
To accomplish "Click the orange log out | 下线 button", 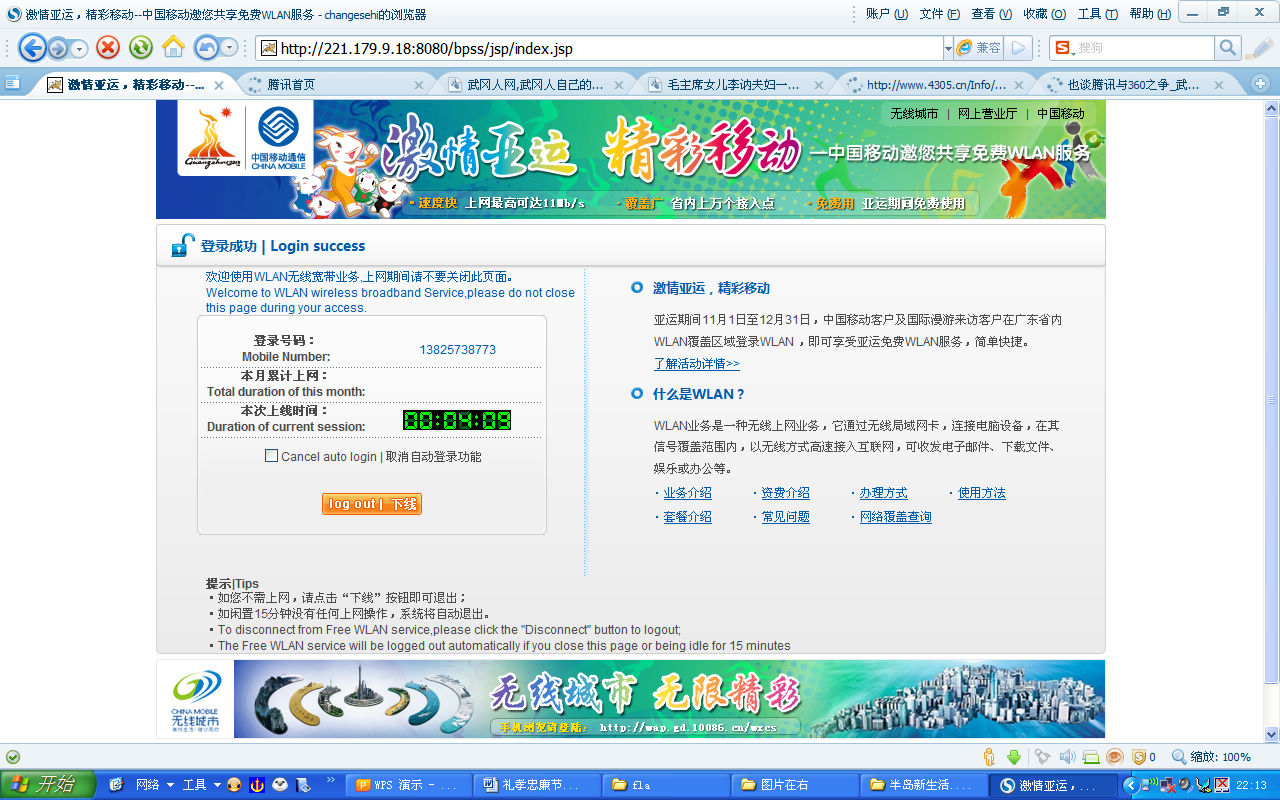I will point(372,504).
